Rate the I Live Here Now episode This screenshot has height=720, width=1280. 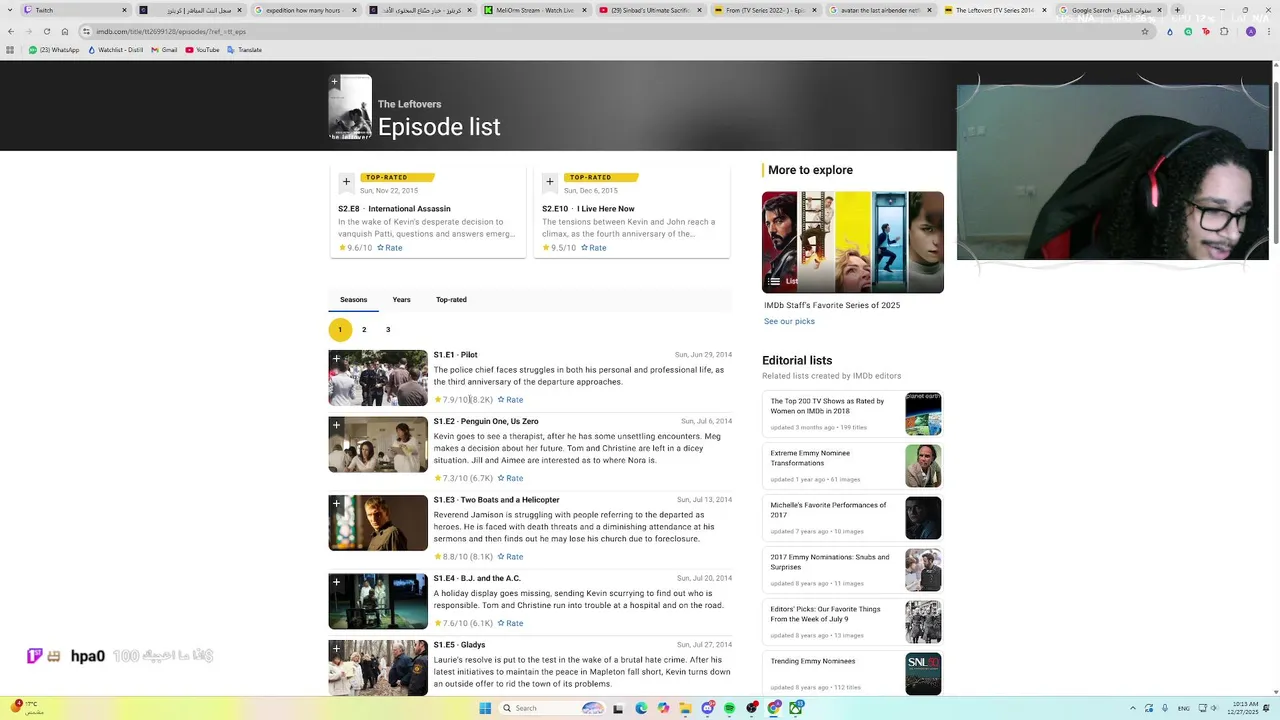pos(594,248)
